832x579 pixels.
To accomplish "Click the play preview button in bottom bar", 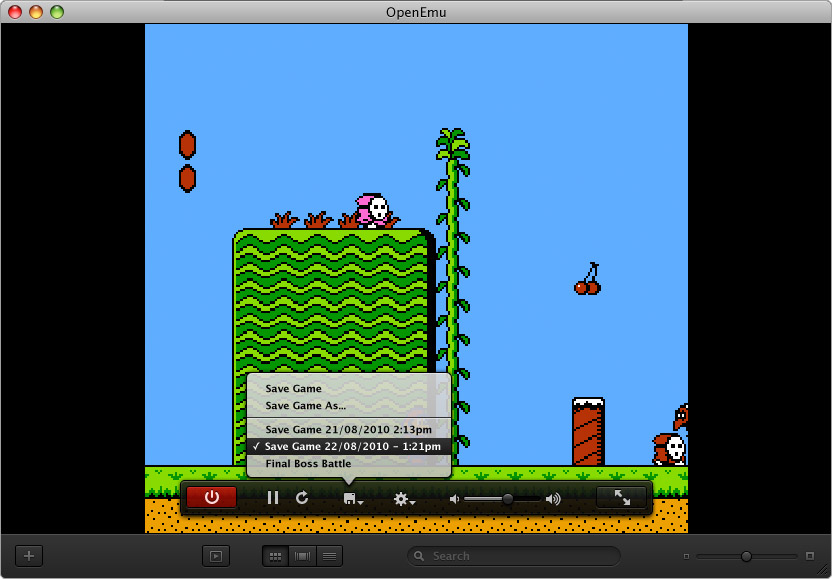I will 216,556.
